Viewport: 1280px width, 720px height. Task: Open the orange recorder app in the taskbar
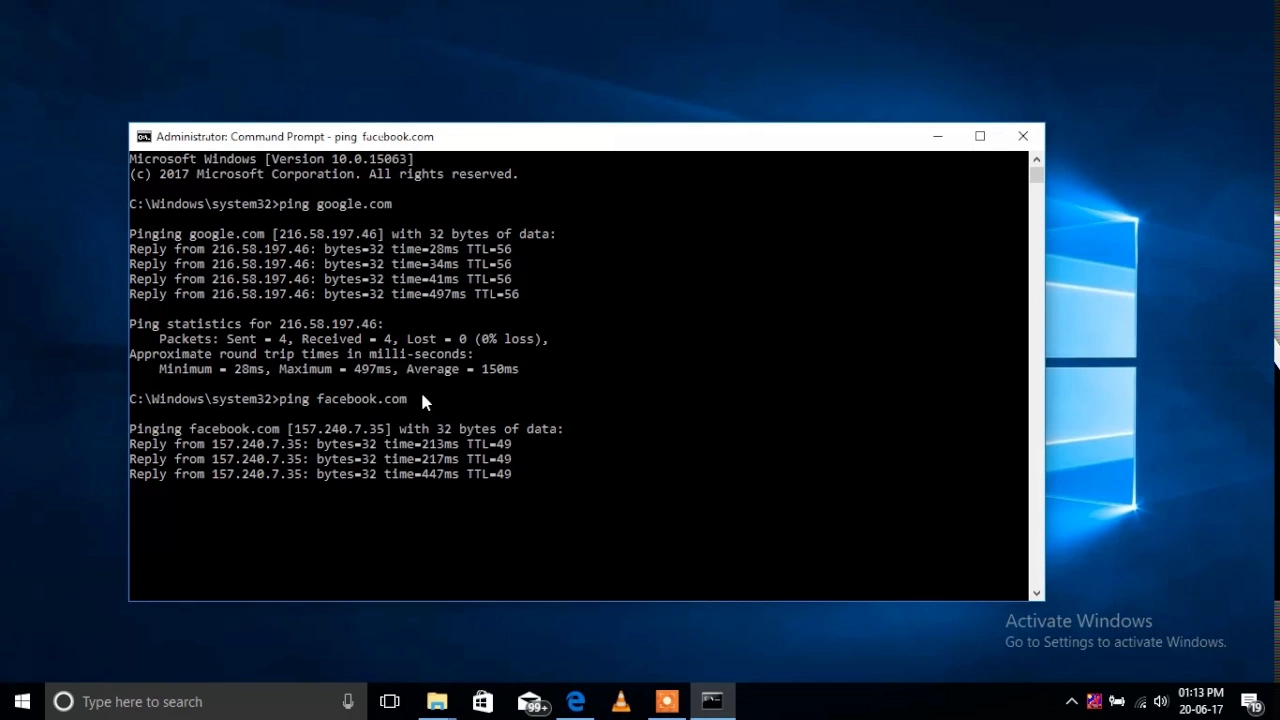[666, 702]
